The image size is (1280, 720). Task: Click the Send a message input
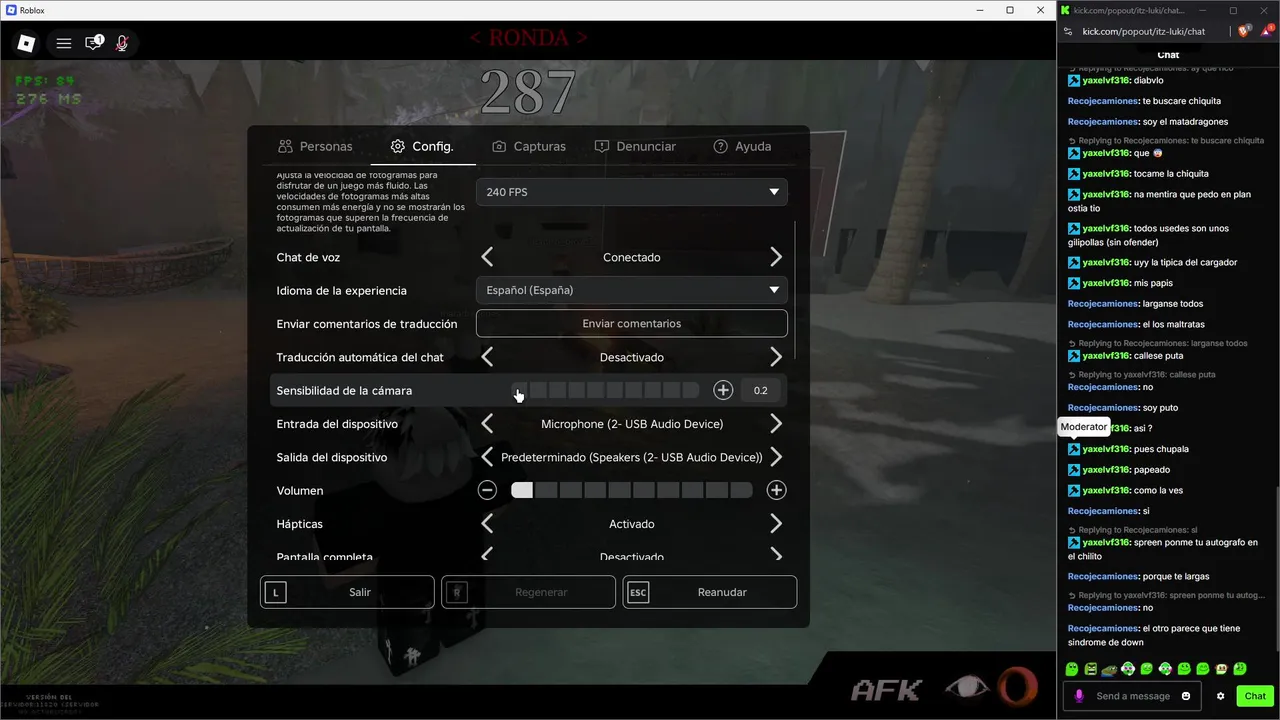pyautogui.click(x=1133, y=696)
